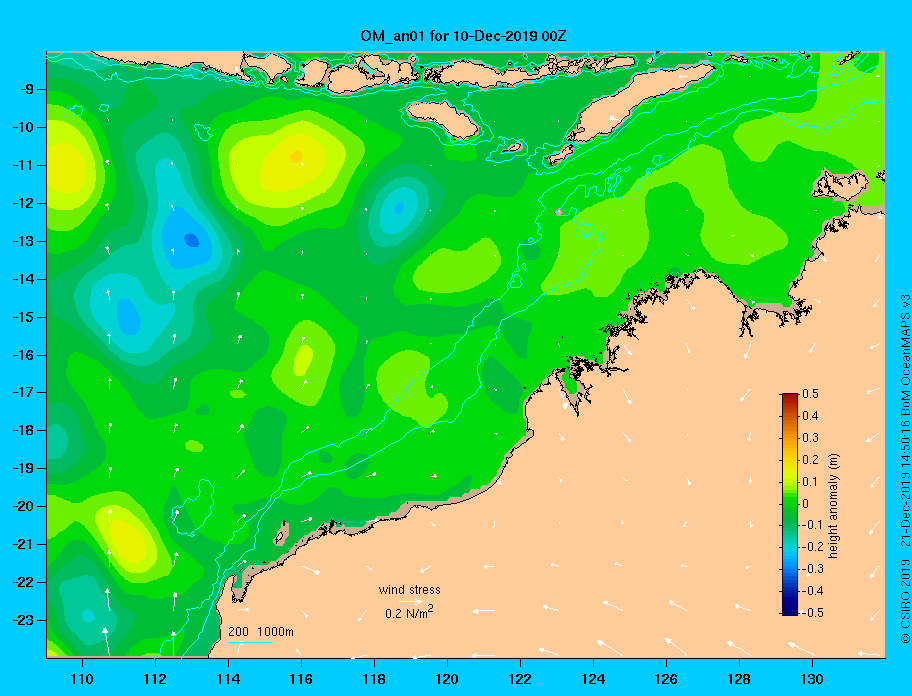
Task: Click the colorbar's bottom tick label '-0.5'
Action: point(813,613)
